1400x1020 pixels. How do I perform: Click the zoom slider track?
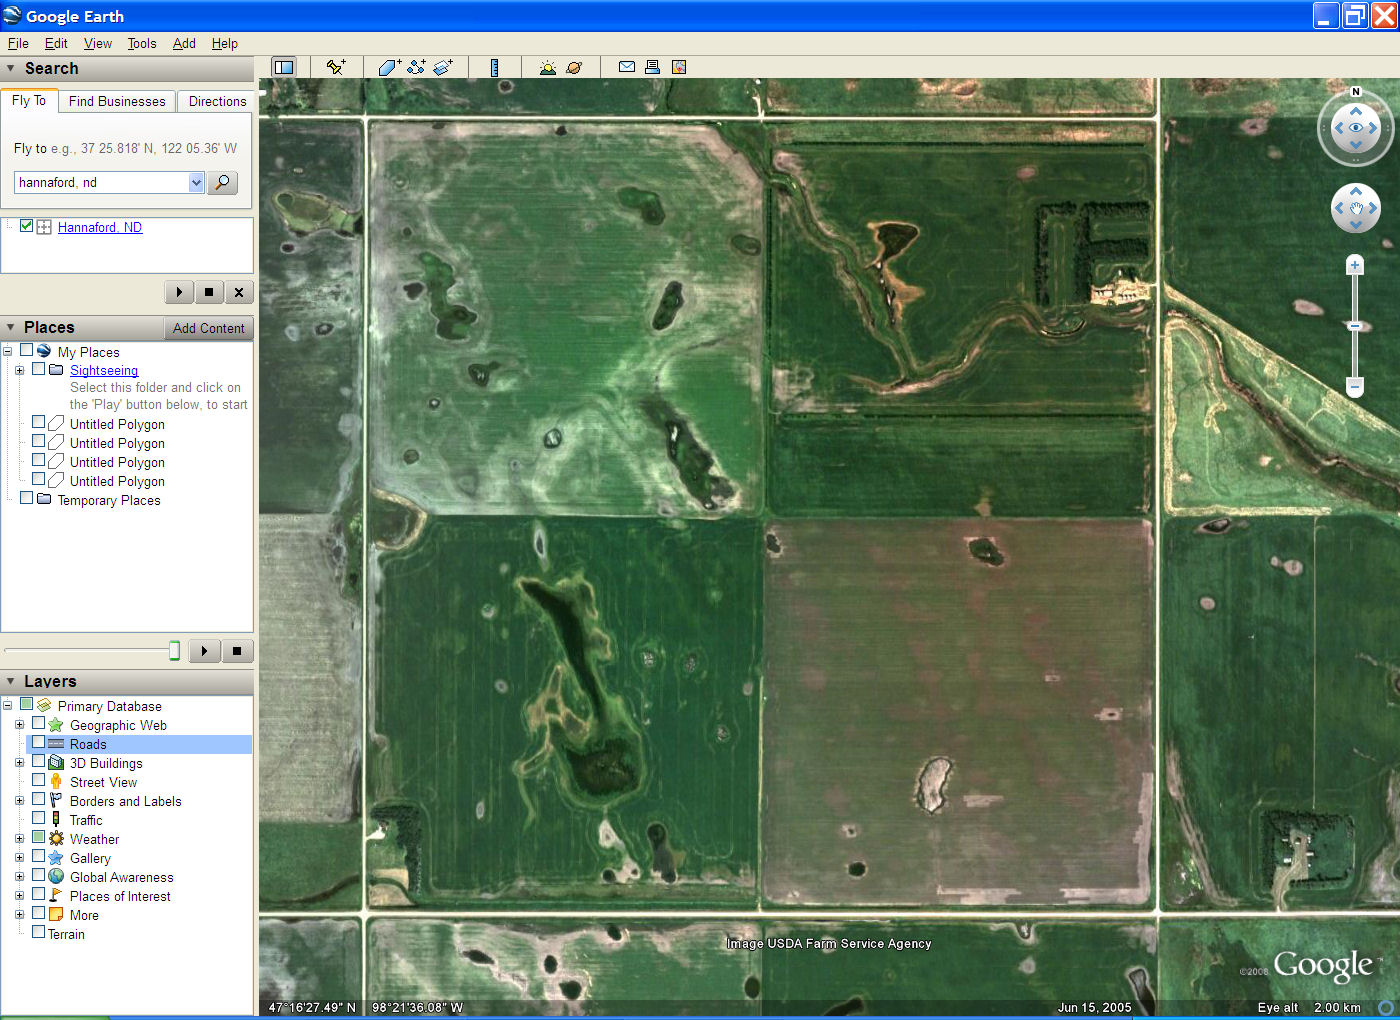click(x=1355, y=325)
